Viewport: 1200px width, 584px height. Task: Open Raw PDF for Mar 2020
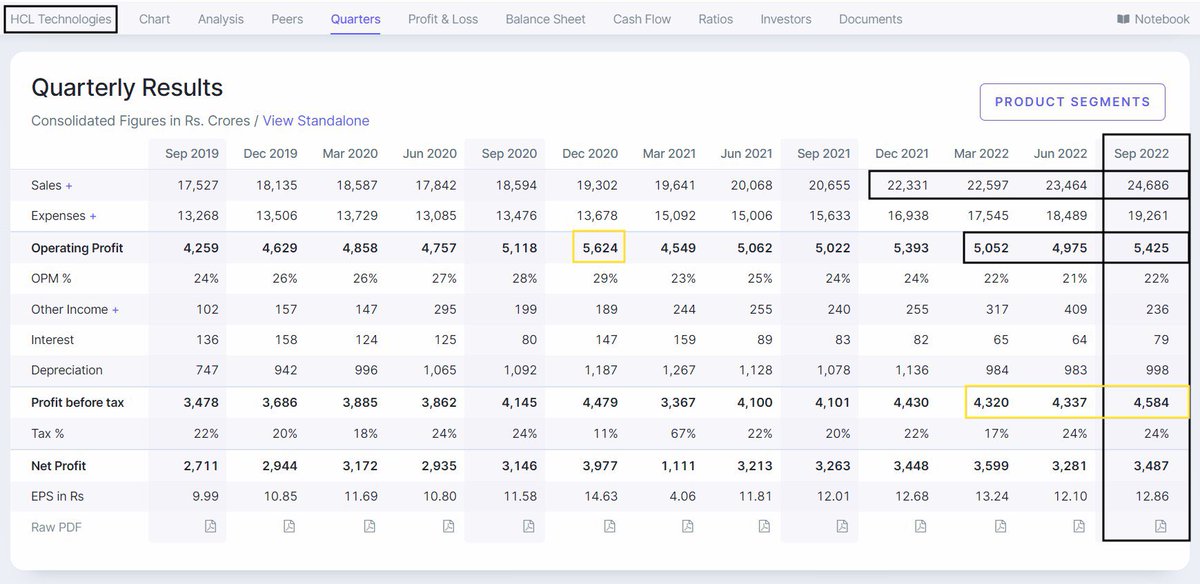(370, 526)
